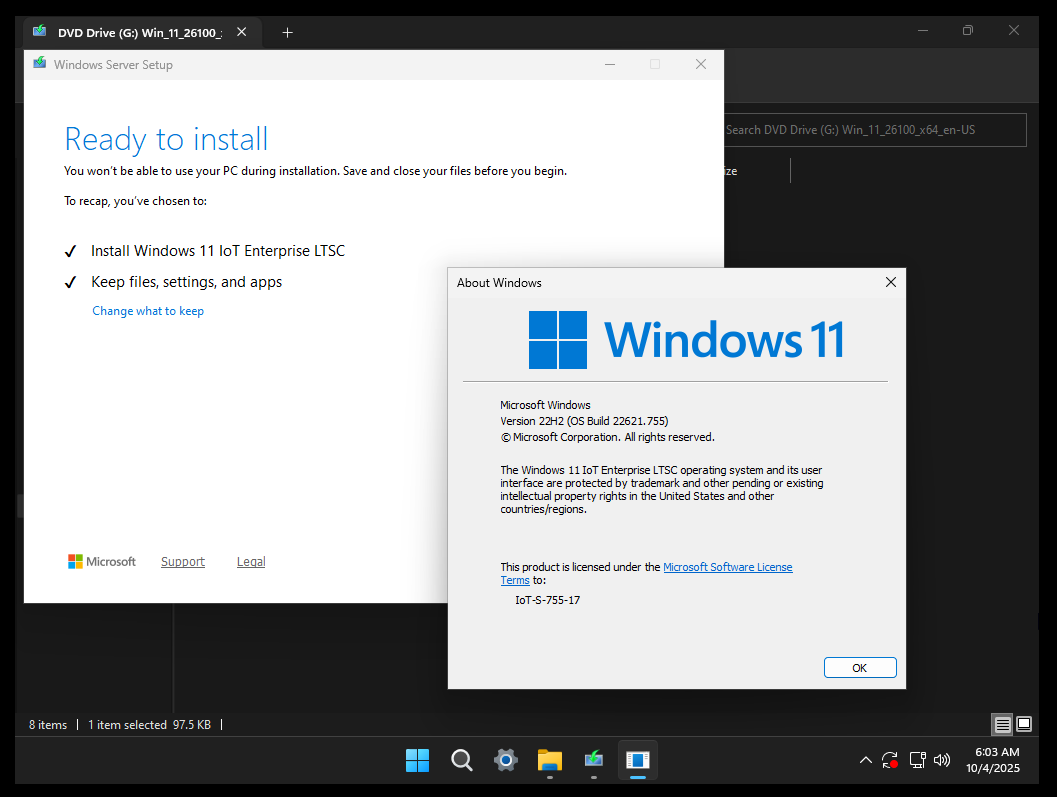Click Change what to keep link

[148, 311]
